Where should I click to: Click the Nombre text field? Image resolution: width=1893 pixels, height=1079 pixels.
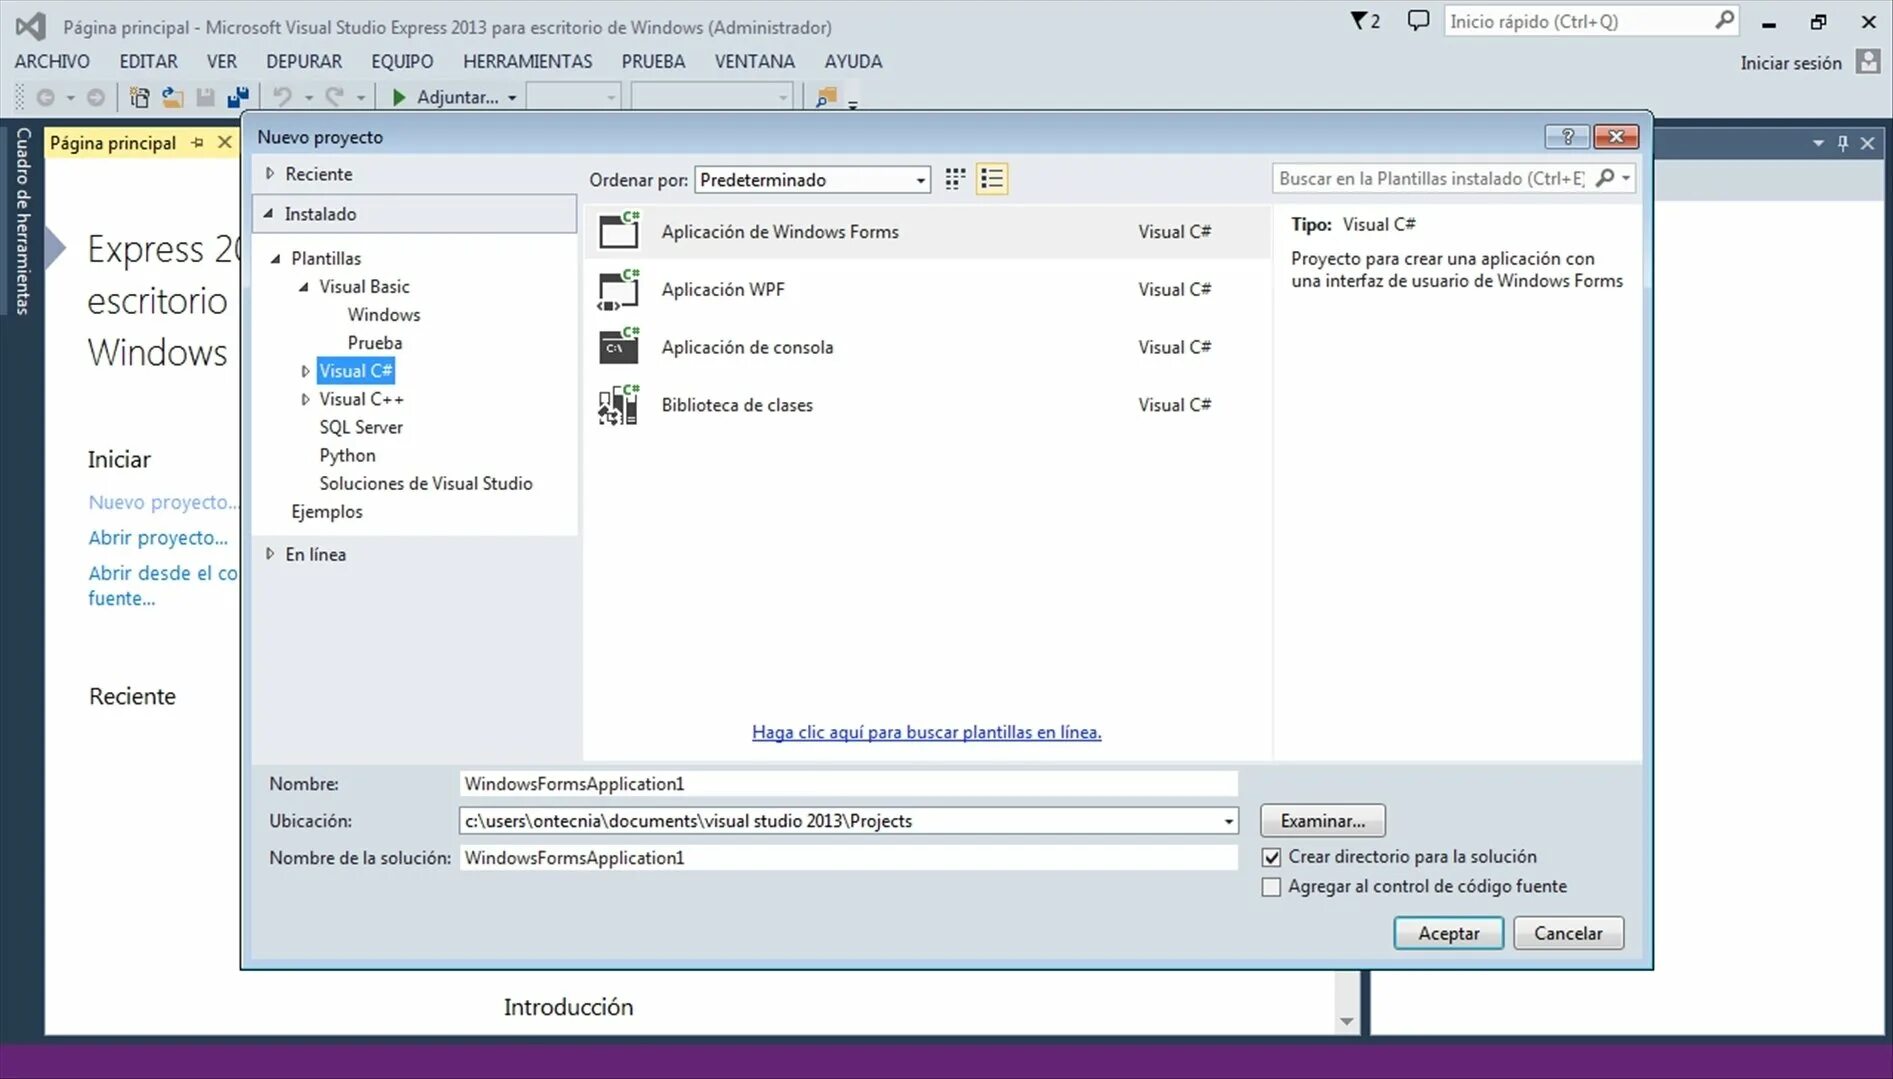(x=848, y=784)
